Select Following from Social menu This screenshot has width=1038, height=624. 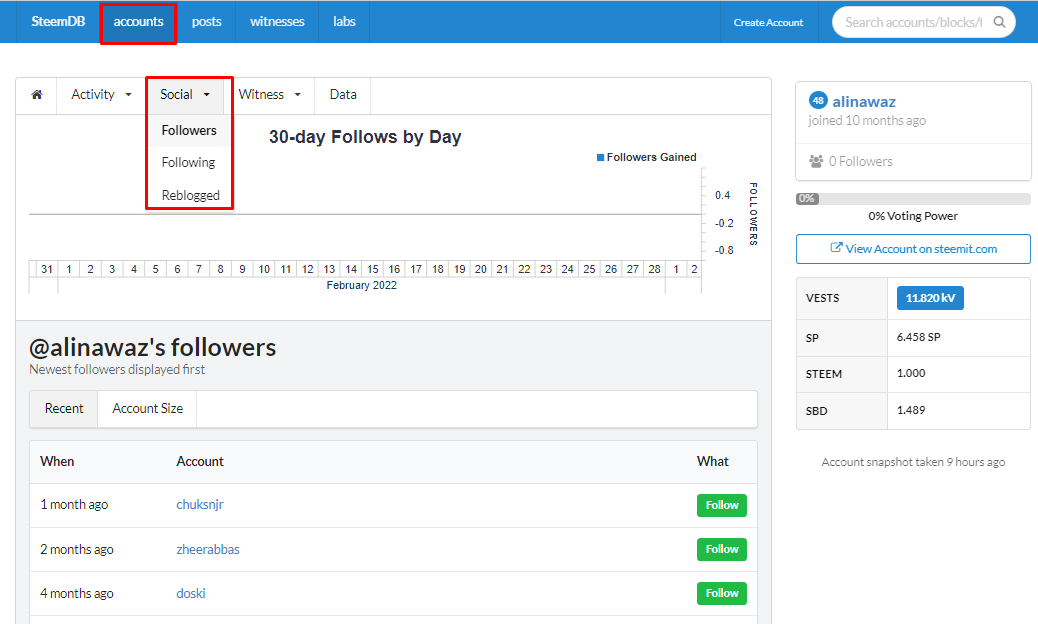tap(189, 163)
